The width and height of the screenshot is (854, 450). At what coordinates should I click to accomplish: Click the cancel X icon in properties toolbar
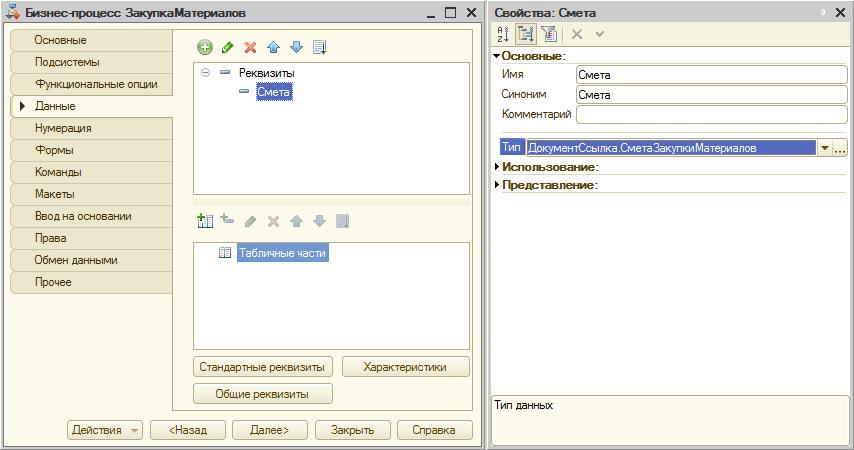pos(577,34)
